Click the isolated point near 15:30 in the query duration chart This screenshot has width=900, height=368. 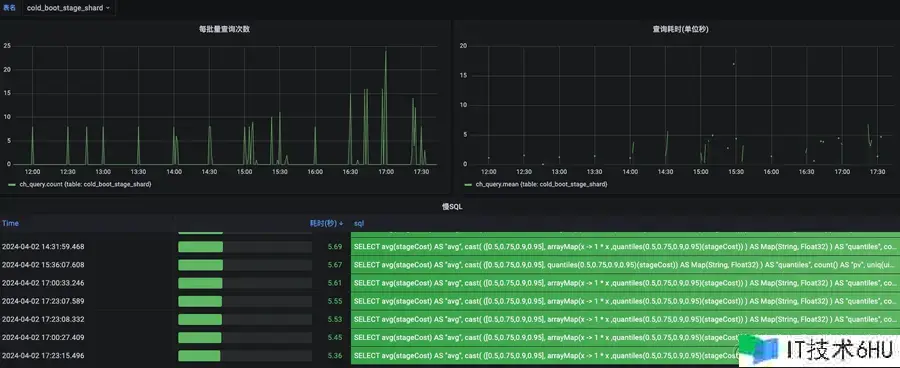(734, 64)
